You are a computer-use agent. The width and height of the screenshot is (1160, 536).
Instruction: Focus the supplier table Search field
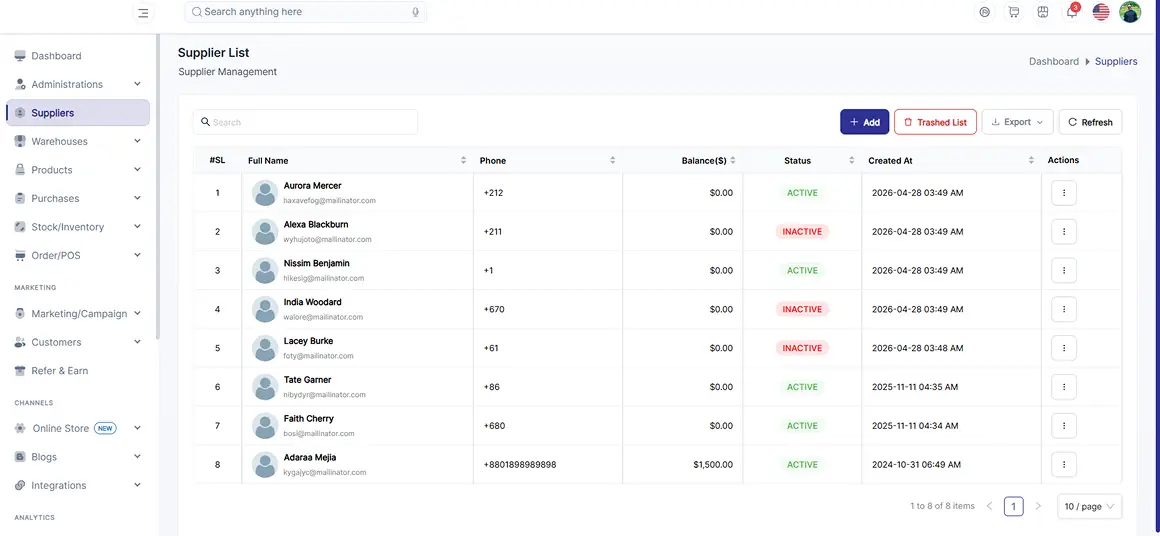coord(305,122)
